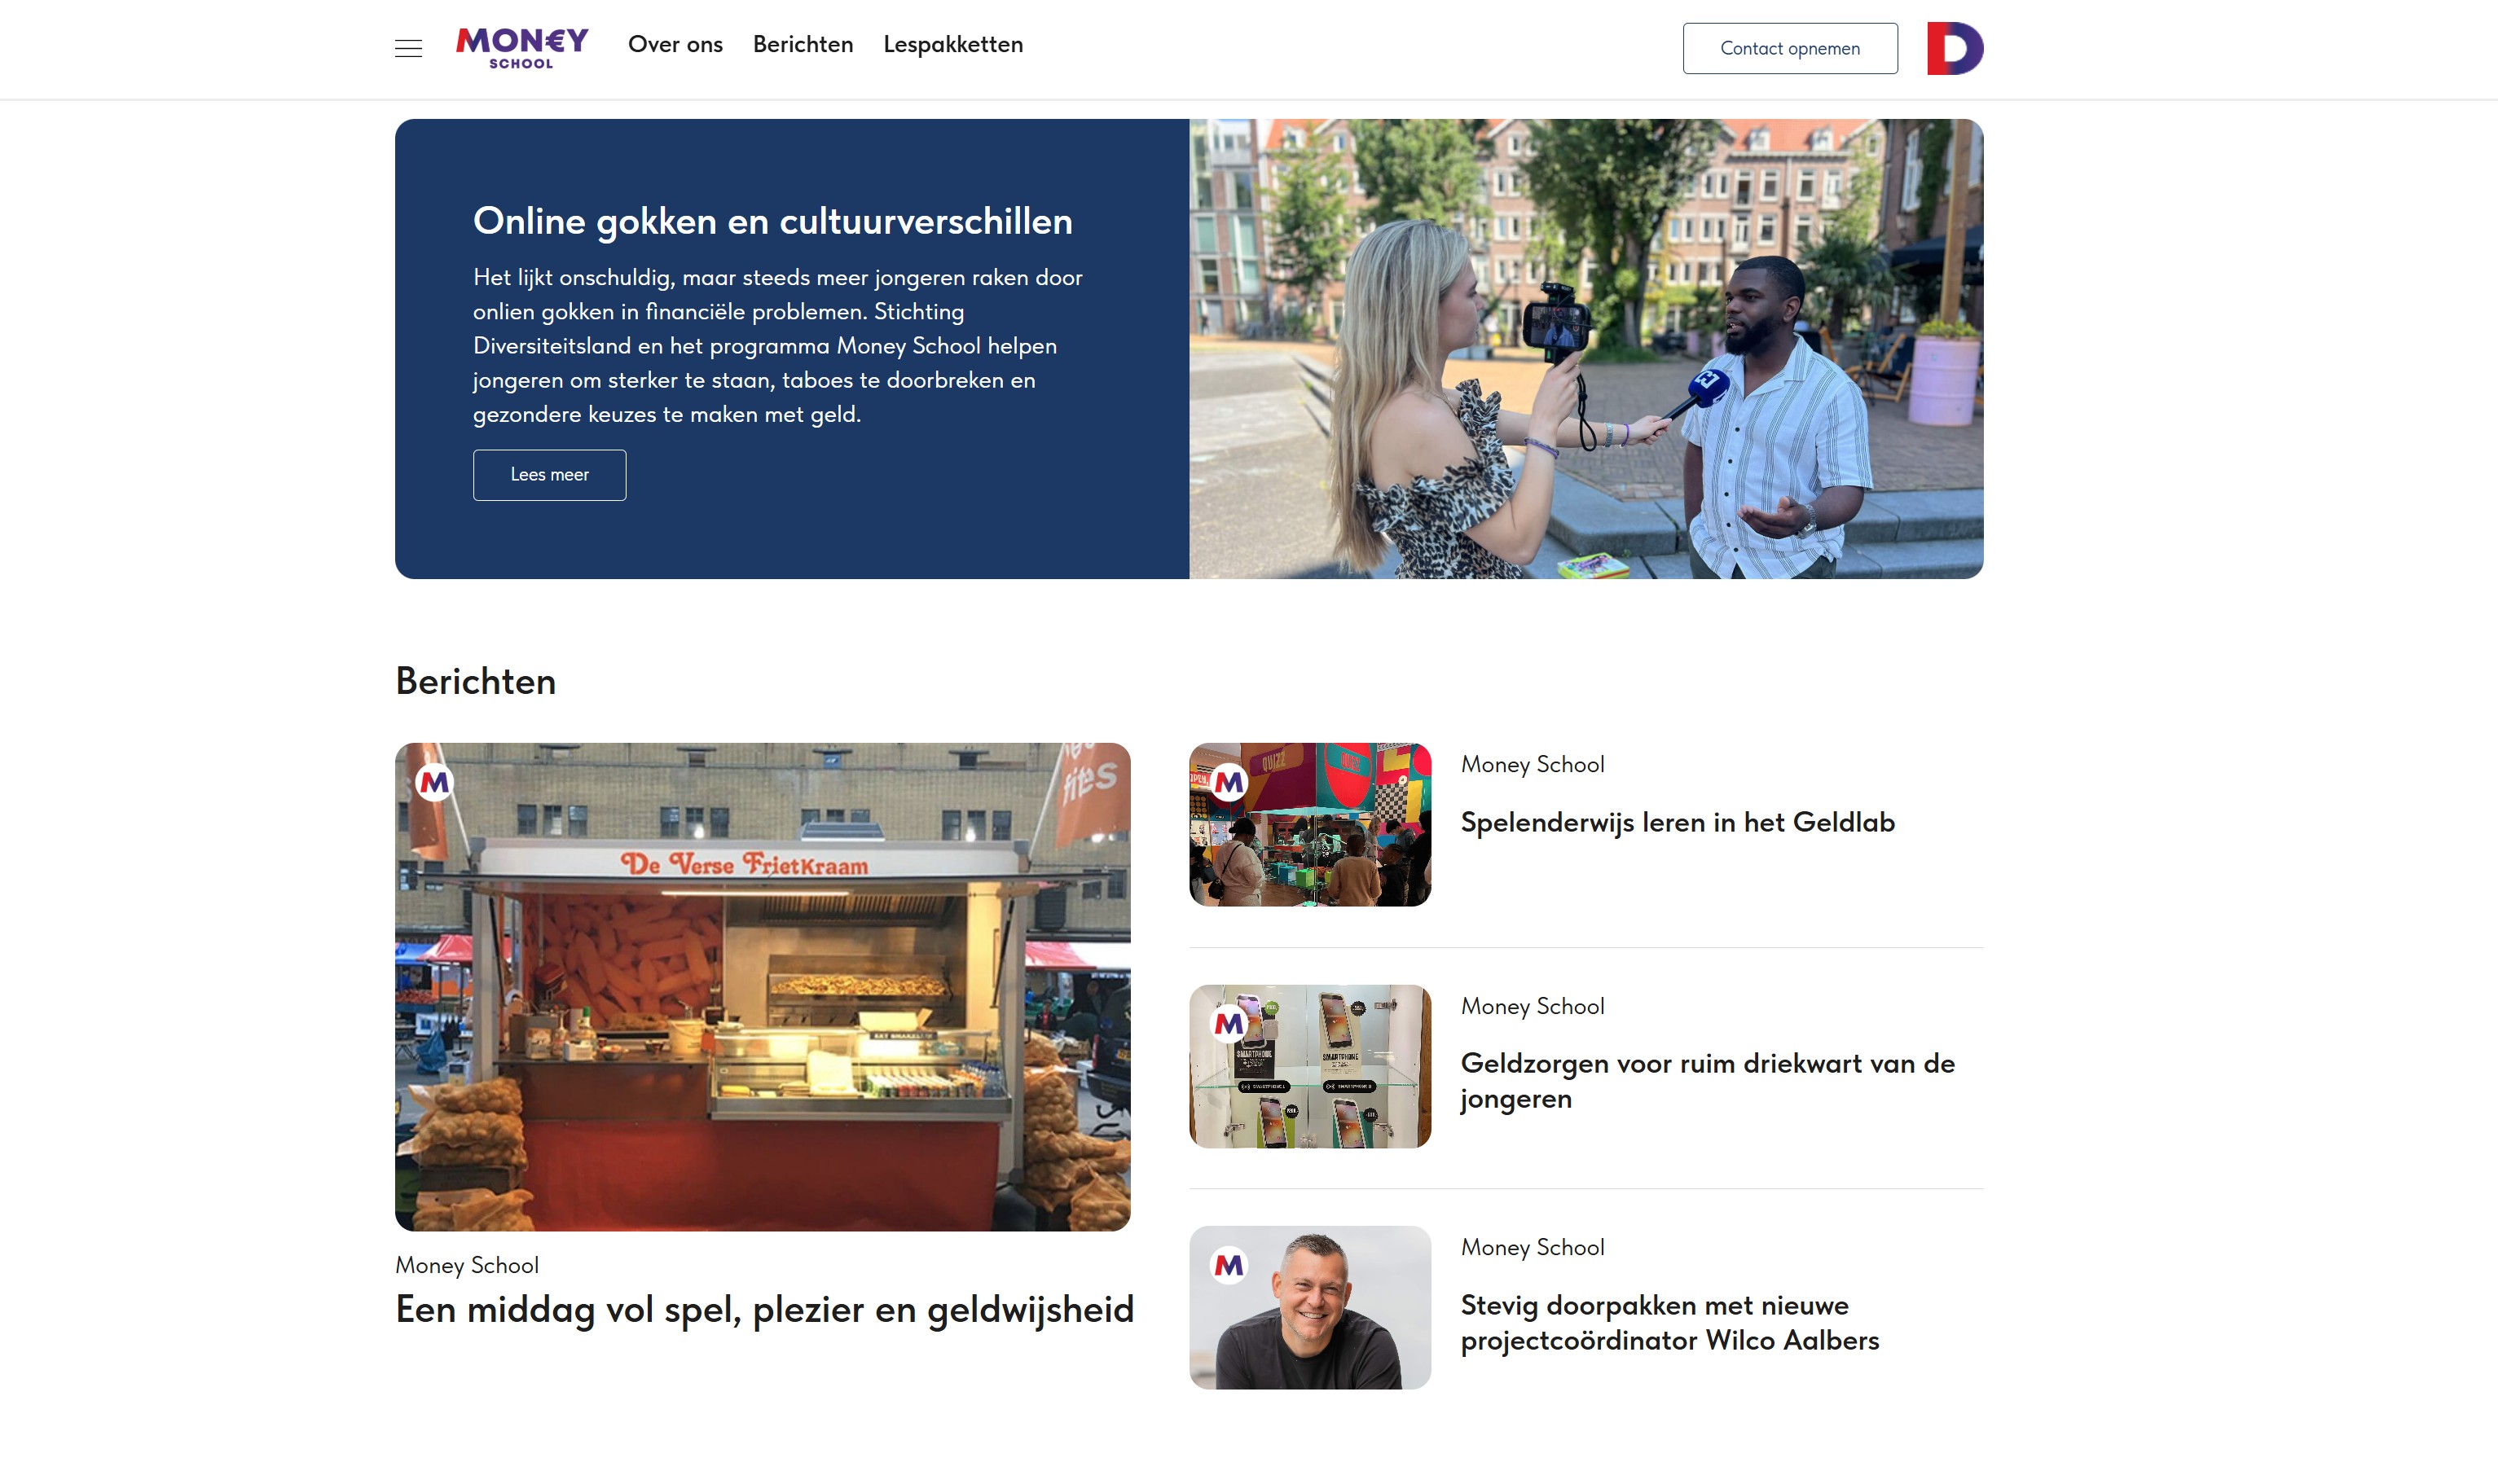Click the Money School logo
Screen dimensions: 2498x1484
[x=522, y=48]
